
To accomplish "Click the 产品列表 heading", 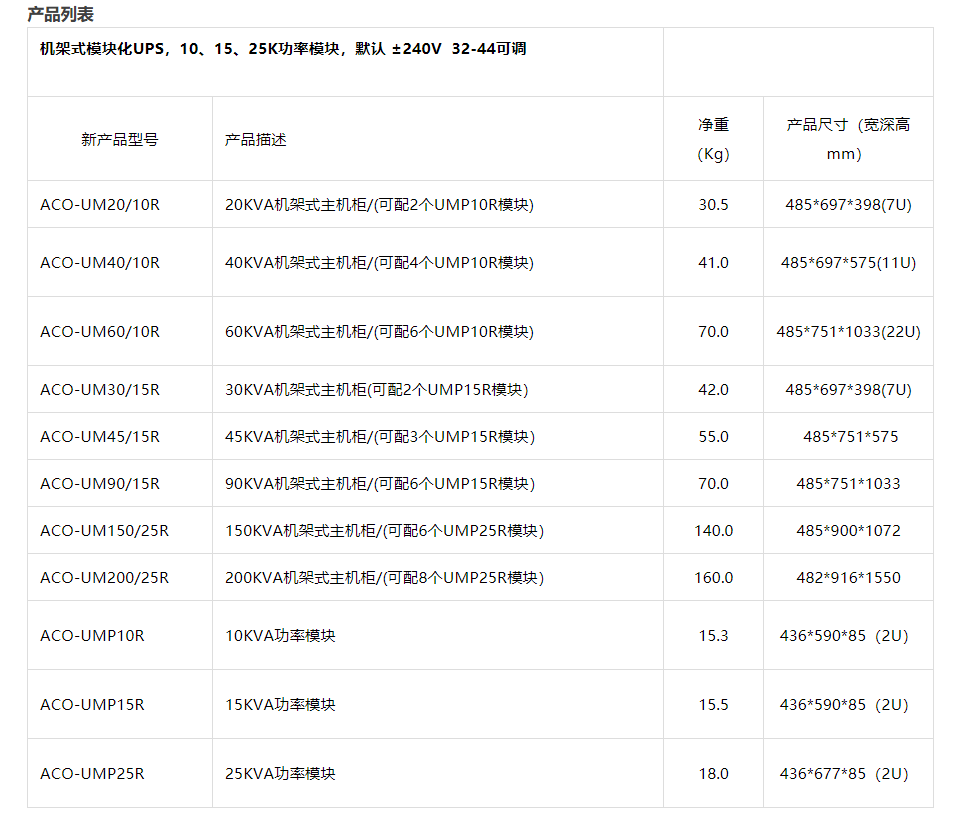I will pos(61,14).
